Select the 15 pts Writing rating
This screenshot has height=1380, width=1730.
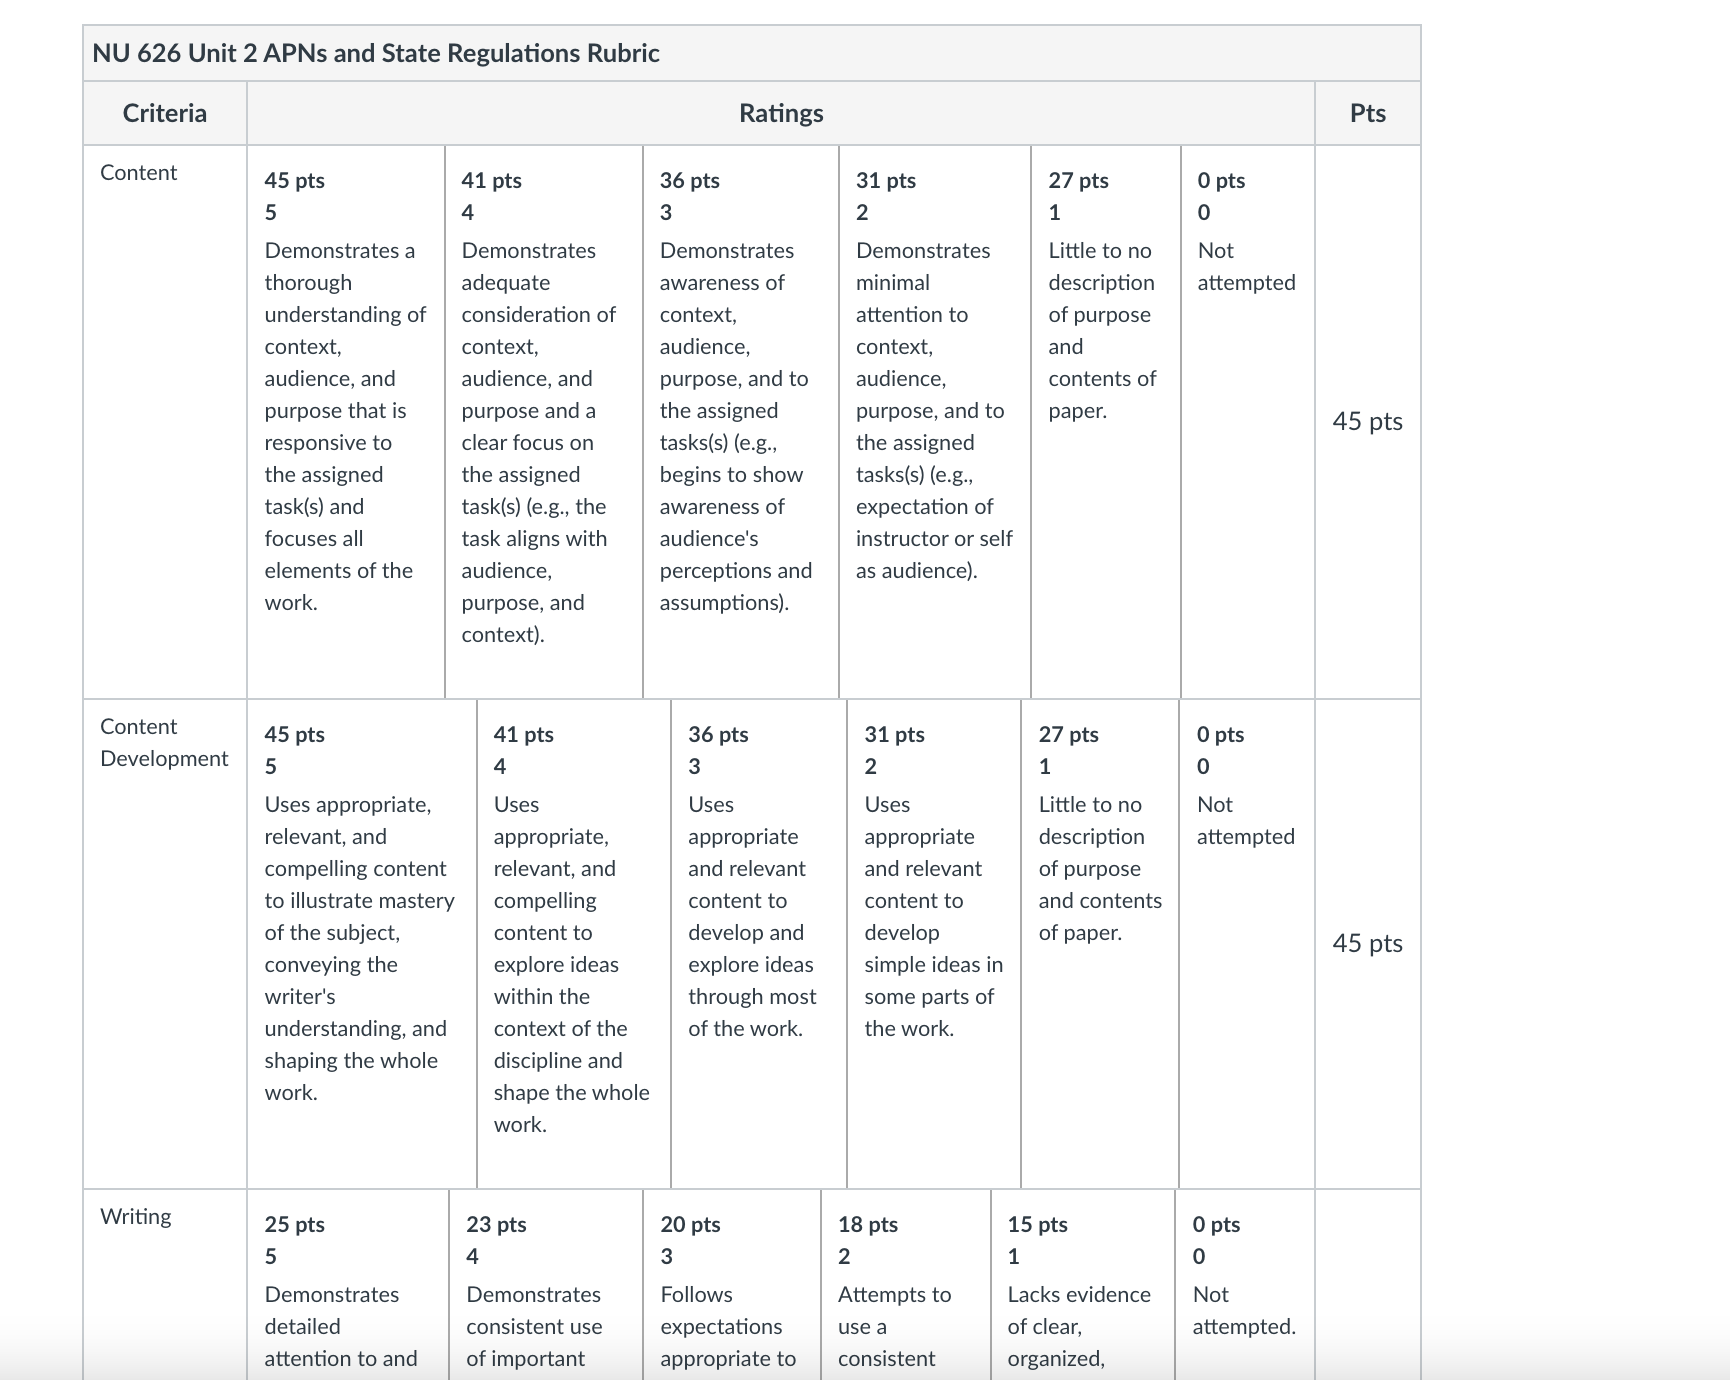[1083, 1285]
